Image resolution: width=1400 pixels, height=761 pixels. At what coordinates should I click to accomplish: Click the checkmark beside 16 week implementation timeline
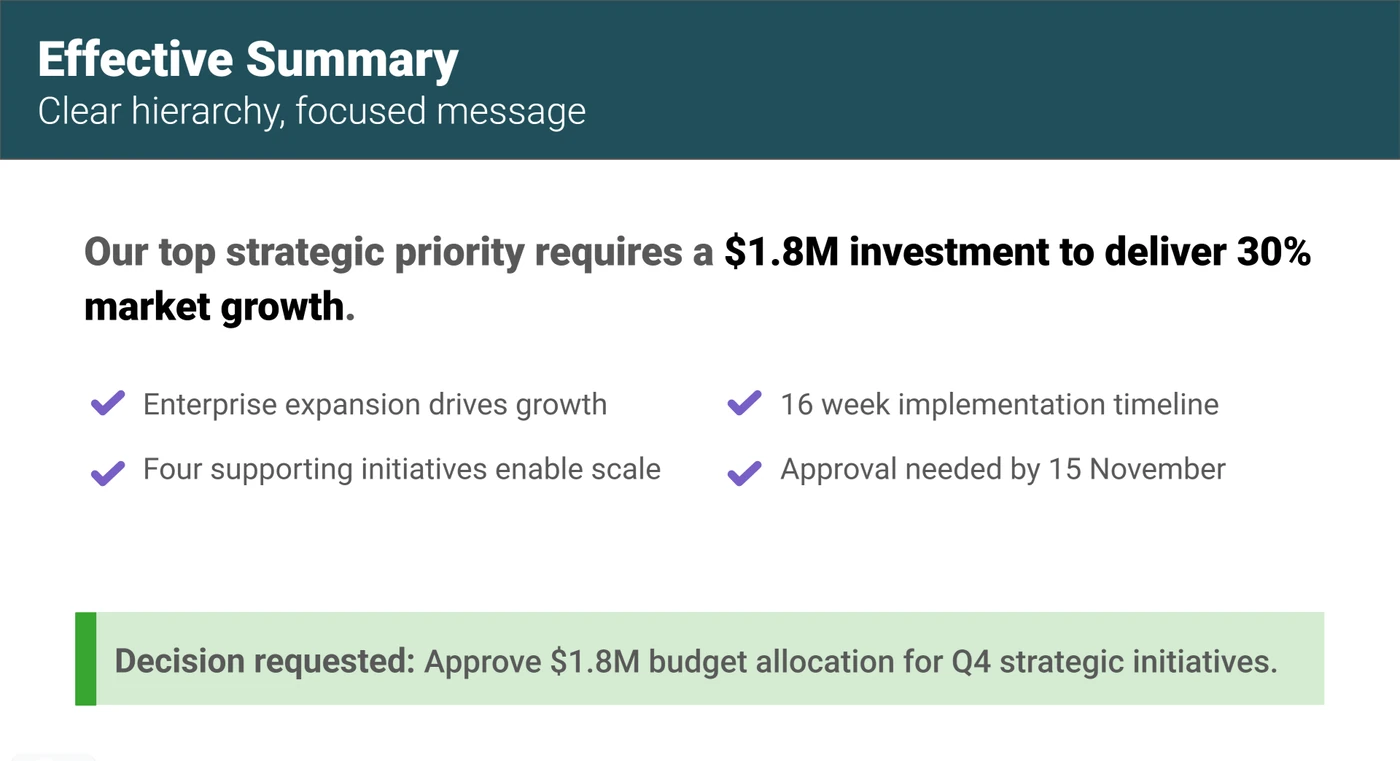click(745, 404)
